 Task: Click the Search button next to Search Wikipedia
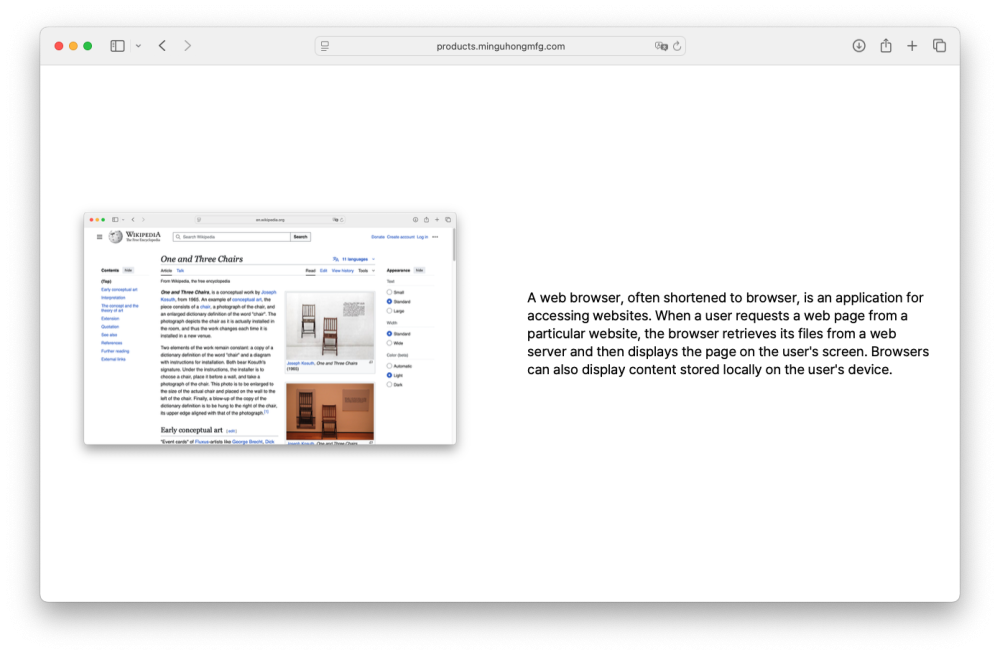point(300,237)
